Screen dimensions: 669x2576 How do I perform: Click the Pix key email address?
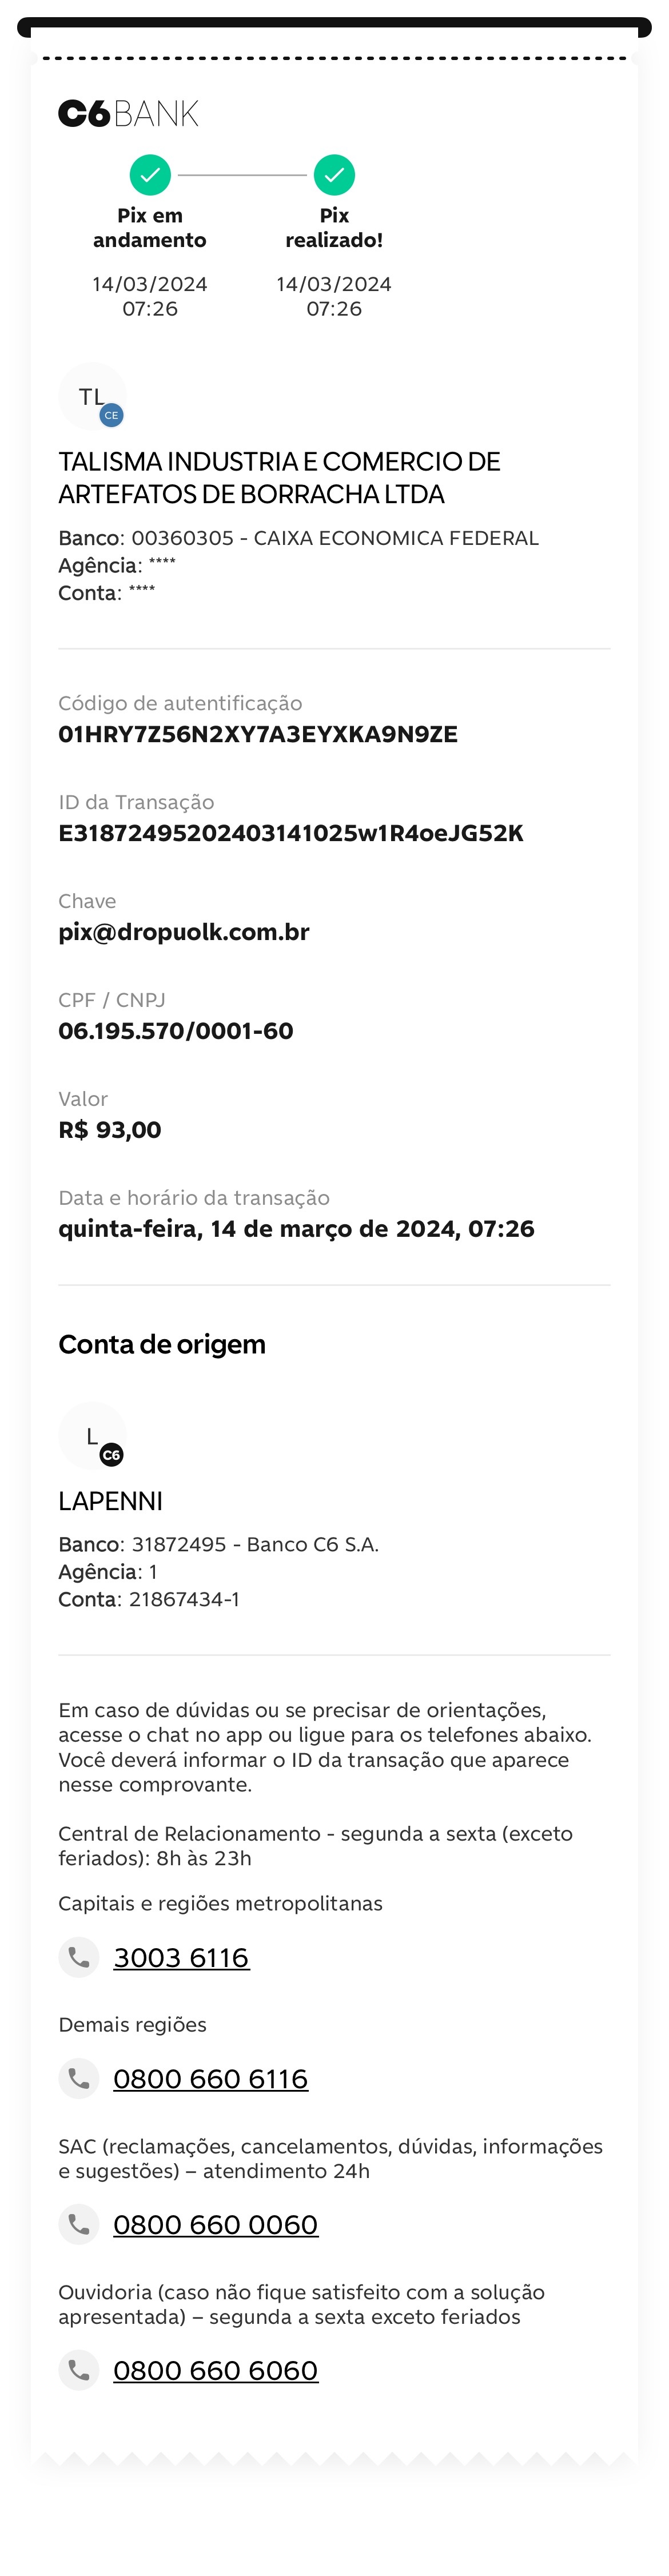[x=184, y=932]
